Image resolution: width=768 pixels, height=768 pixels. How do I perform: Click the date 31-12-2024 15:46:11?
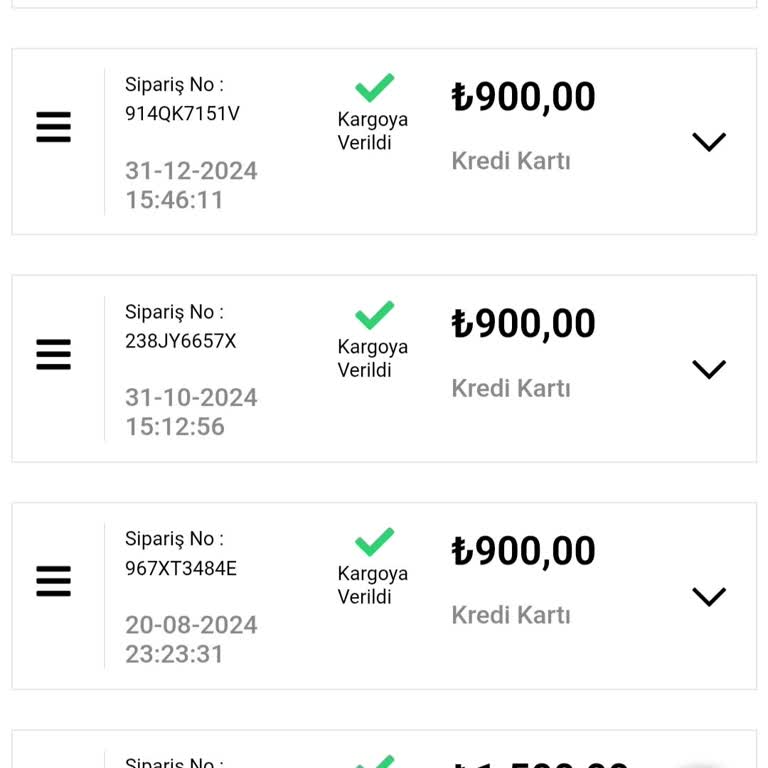[191, 185]
